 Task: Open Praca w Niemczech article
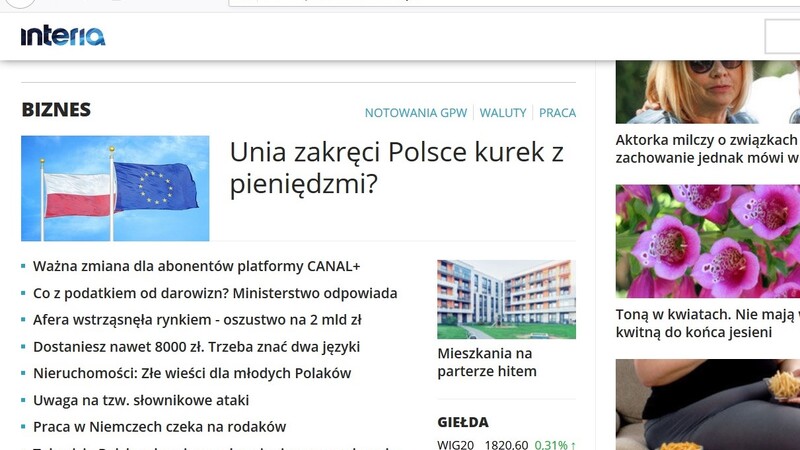click(x=159, y=426)
